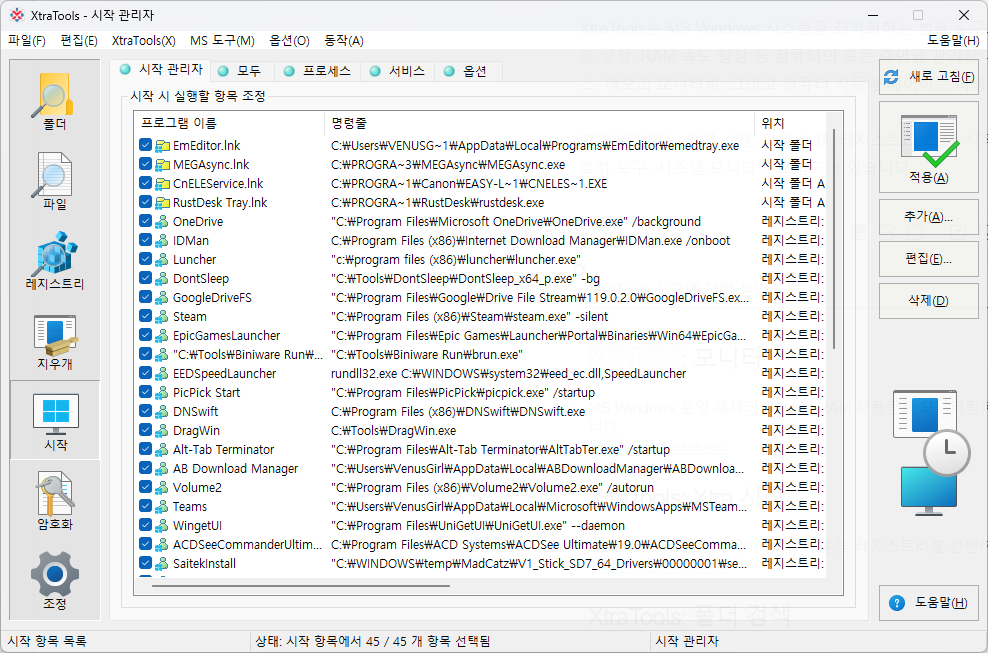Toggle the EpicGamesLauncher checkbox
This screenshot has width=988, height=653.
(x=146, y=335)
